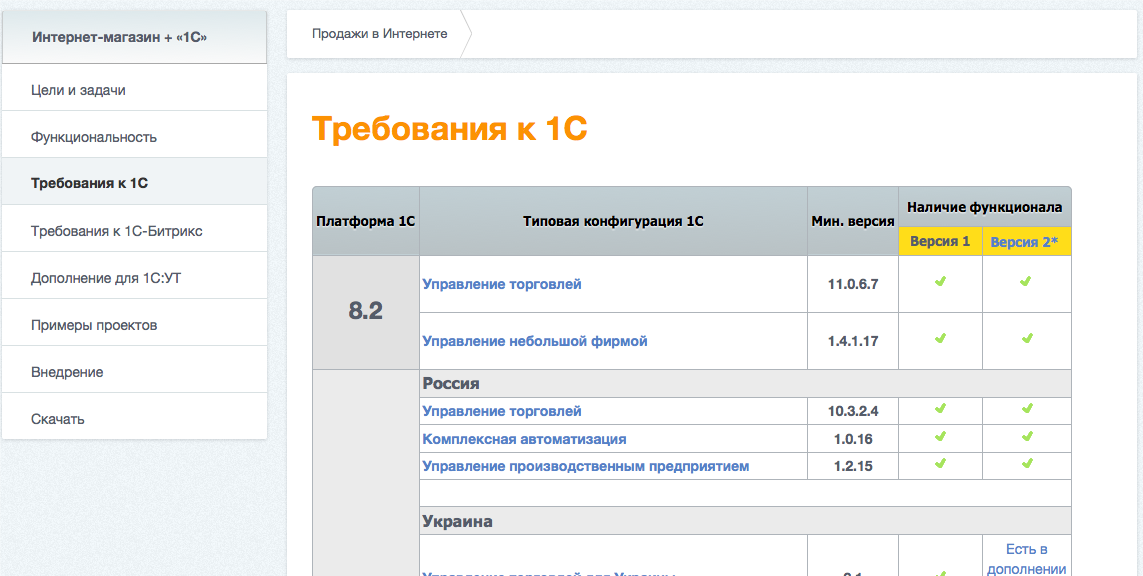Click Версия 1 checkmark for version 10.3.2.4

tap(940, 408)
